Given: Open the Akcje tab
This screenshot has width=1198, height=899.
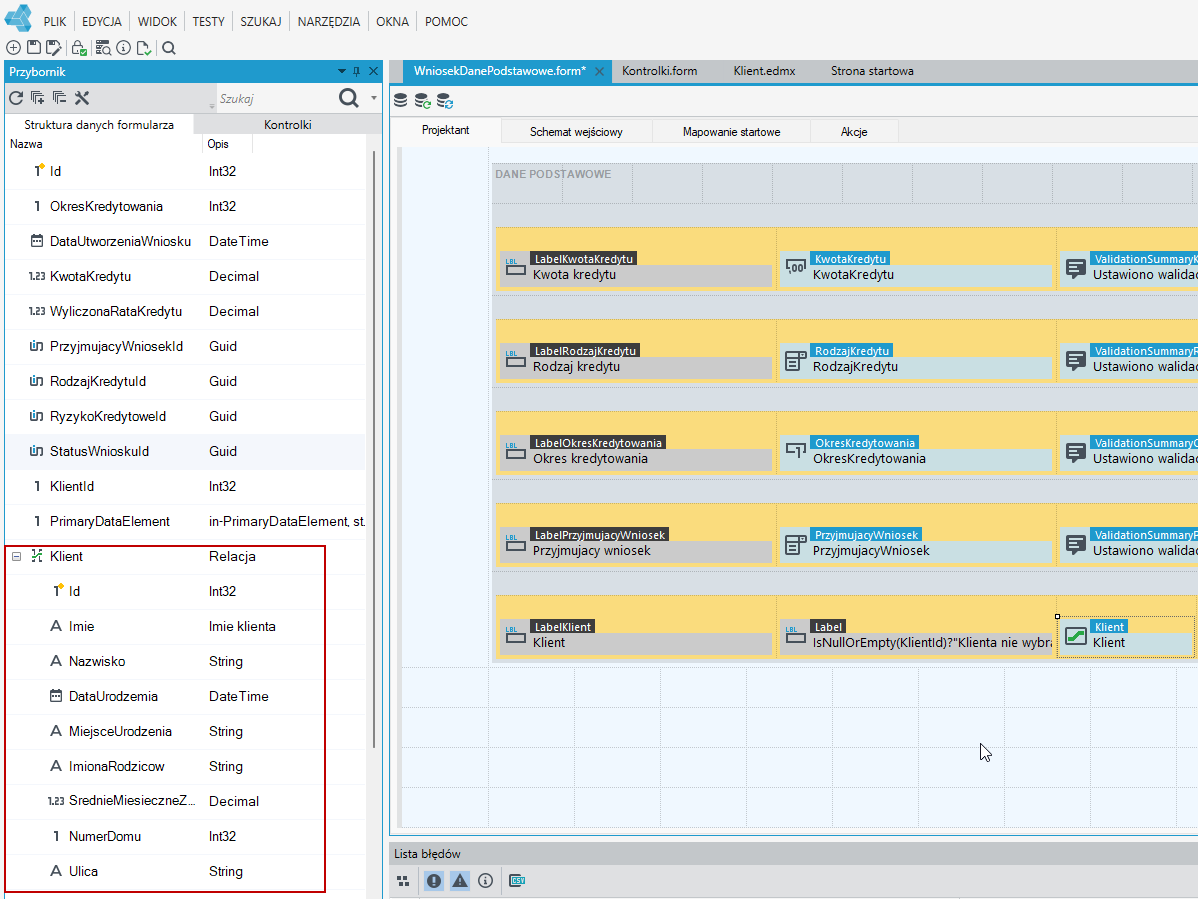Looking at the screenshot, I should point(854,131).
